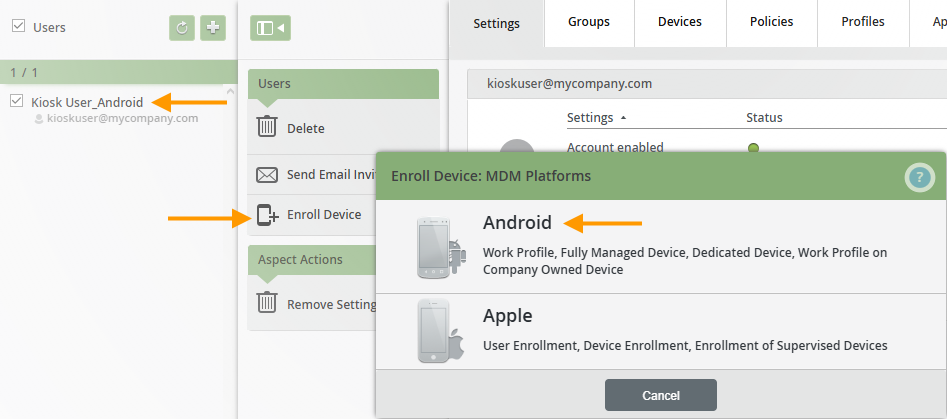Click the Enroll Device: MDM Platforms title

click(491, 176)
